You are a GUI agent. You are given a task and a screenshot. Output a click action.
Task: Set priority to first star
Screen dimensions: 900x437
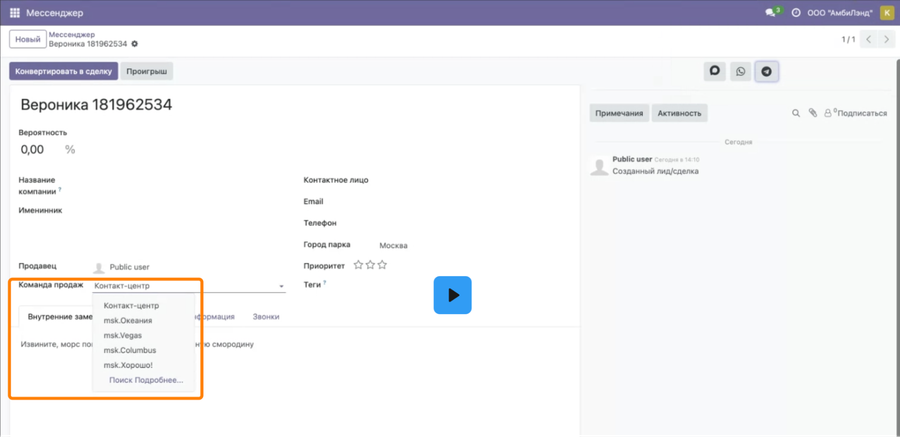pos(358,265)
